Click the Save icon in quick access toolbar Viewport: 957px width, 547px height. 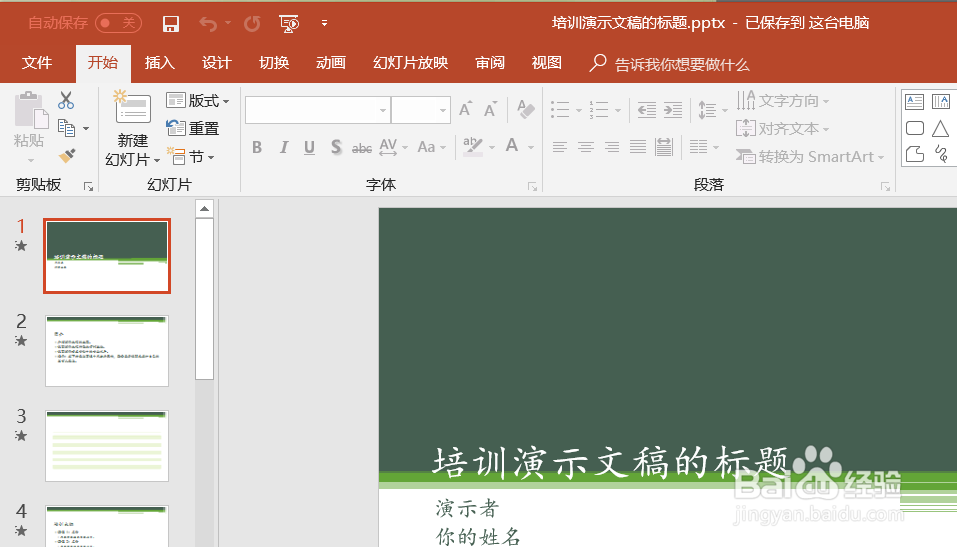pyautogui.click(x=170, y=24)
